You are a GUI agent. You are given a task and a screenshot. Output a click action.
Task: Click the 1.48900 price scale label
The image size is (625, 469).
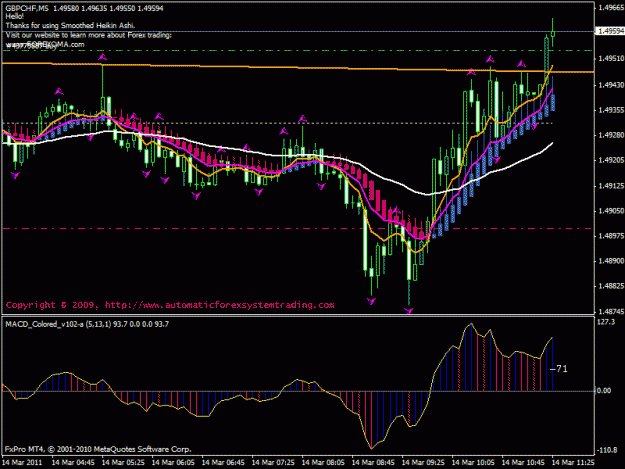(x=611, y=261)
